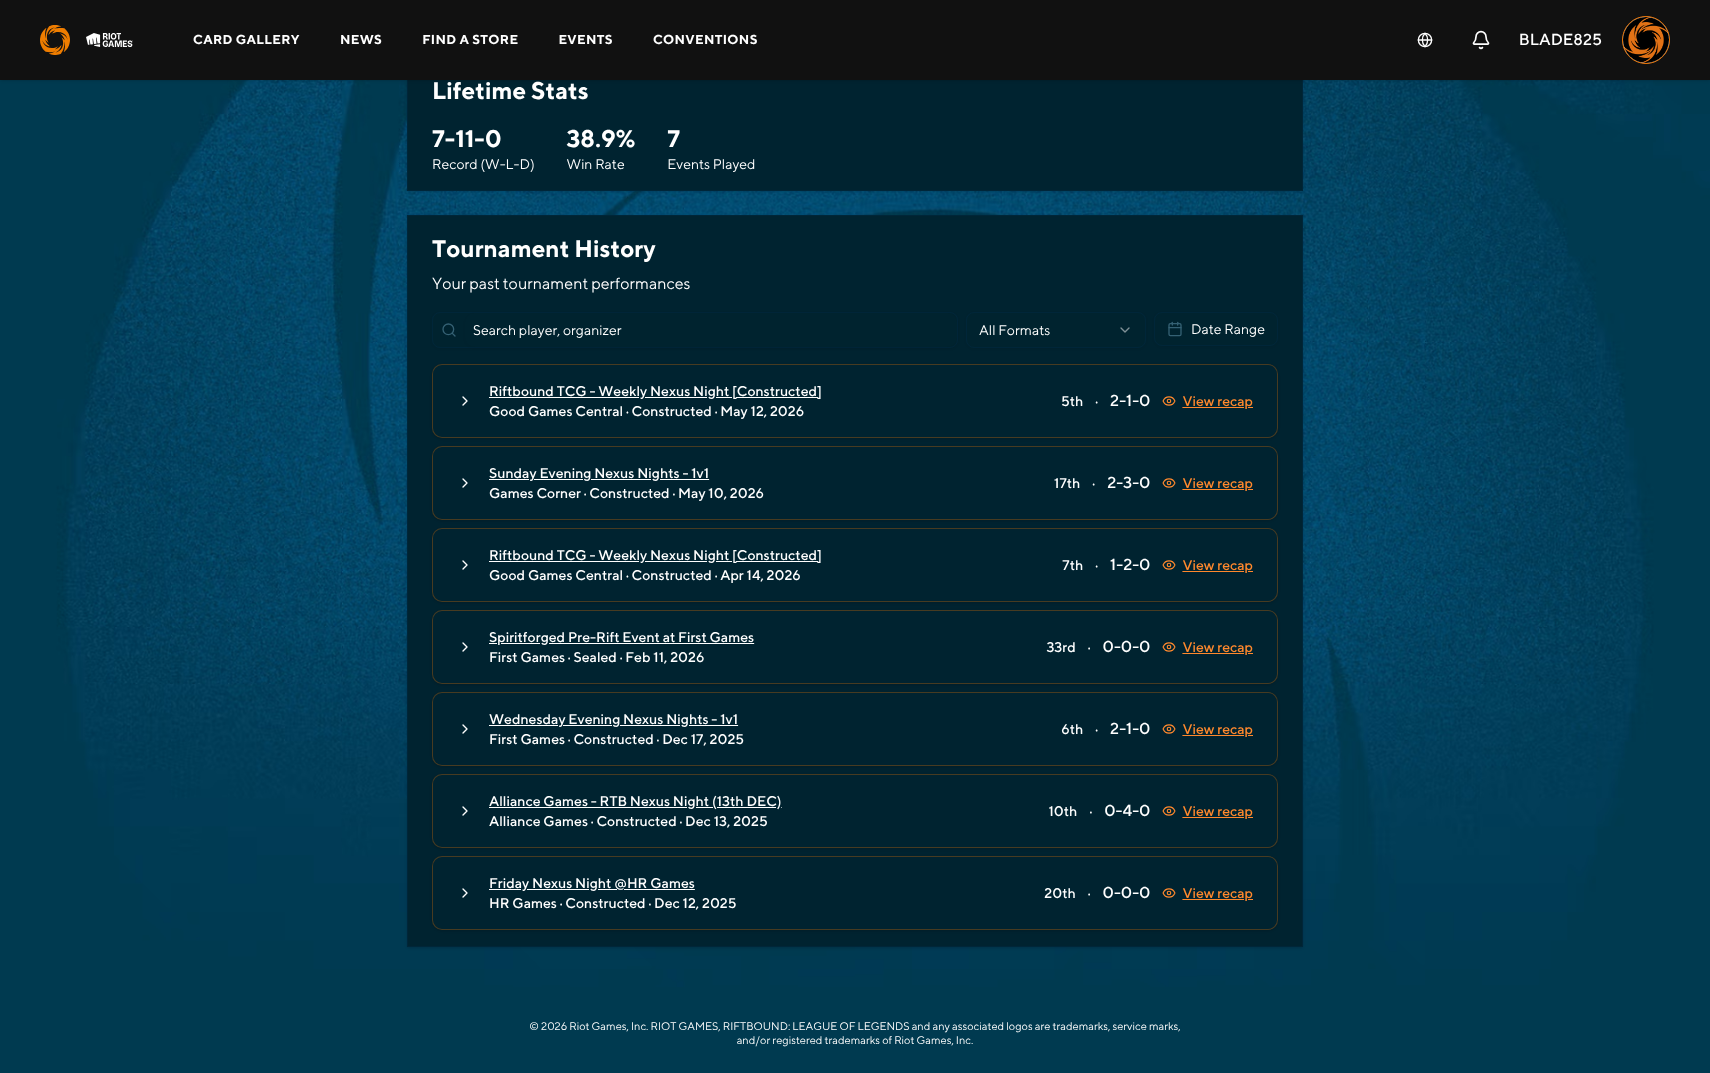Click the Events Played label
Image resolution: width=1710 pixels, height=1073 pixels.
point(711,165)
